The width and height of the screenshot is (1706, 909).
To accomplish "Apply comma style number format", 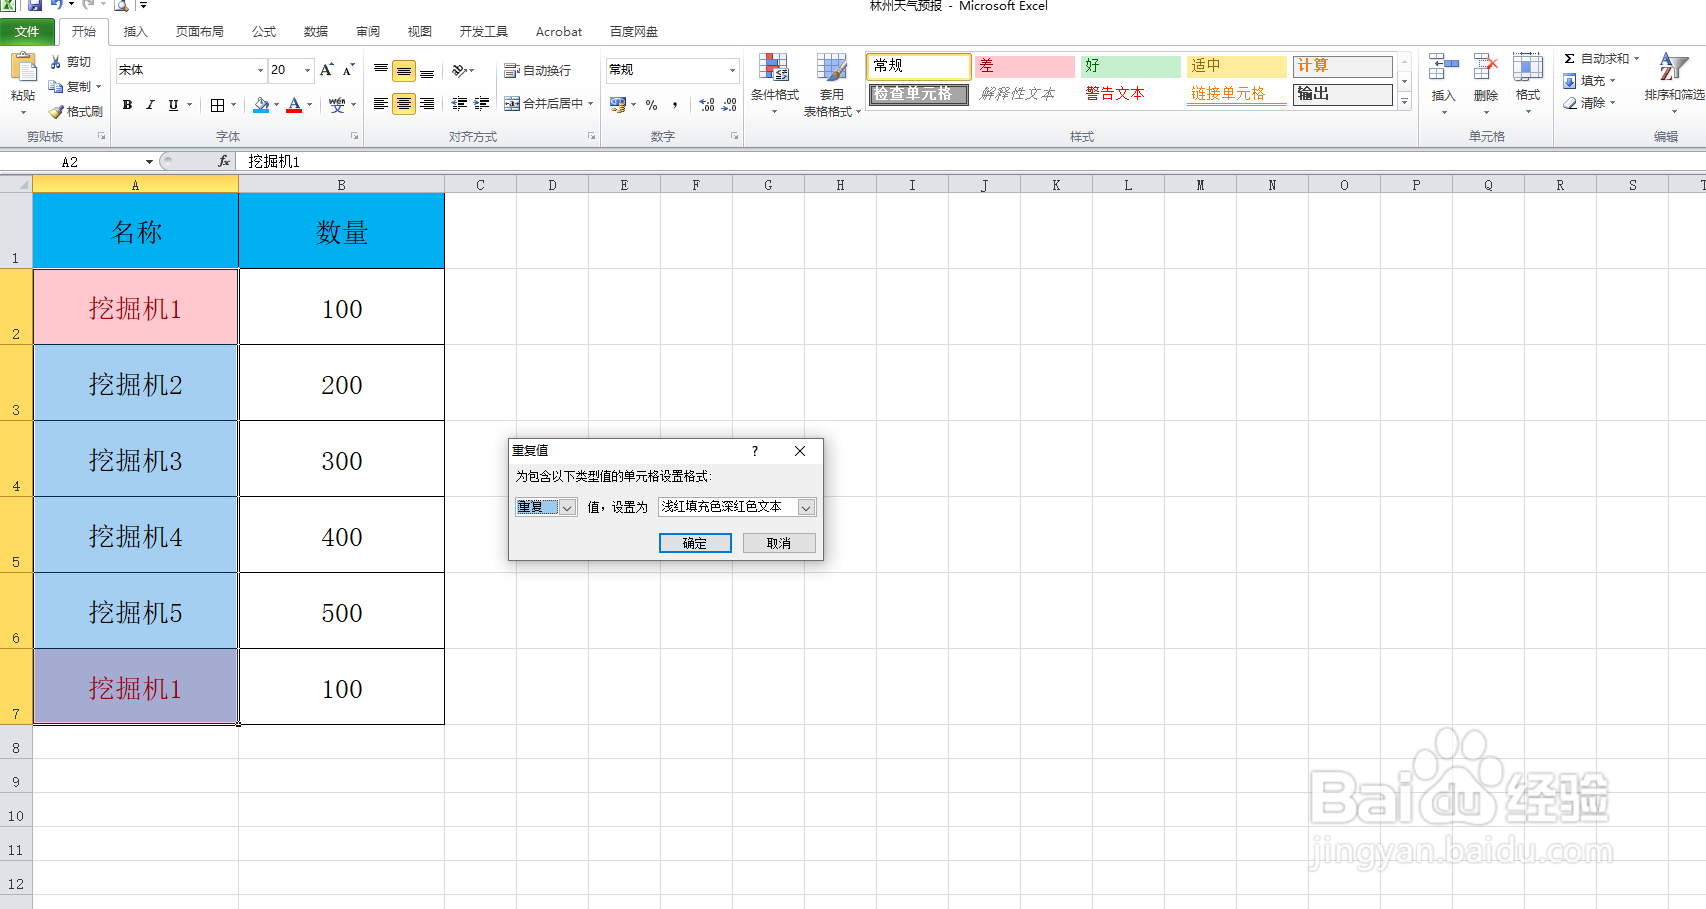I will point(676,105).
